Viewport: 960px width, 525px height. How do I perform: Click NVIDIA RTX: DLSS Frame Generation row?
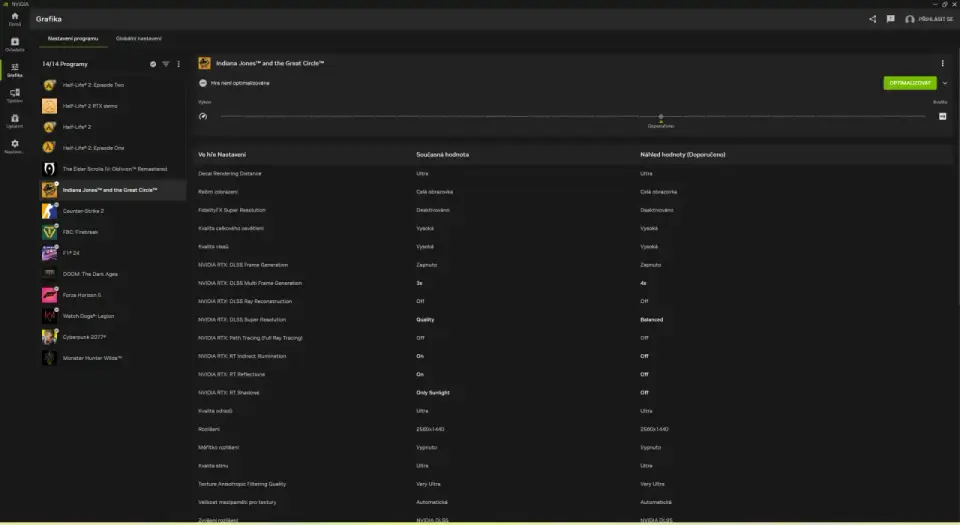pos(573,265)
